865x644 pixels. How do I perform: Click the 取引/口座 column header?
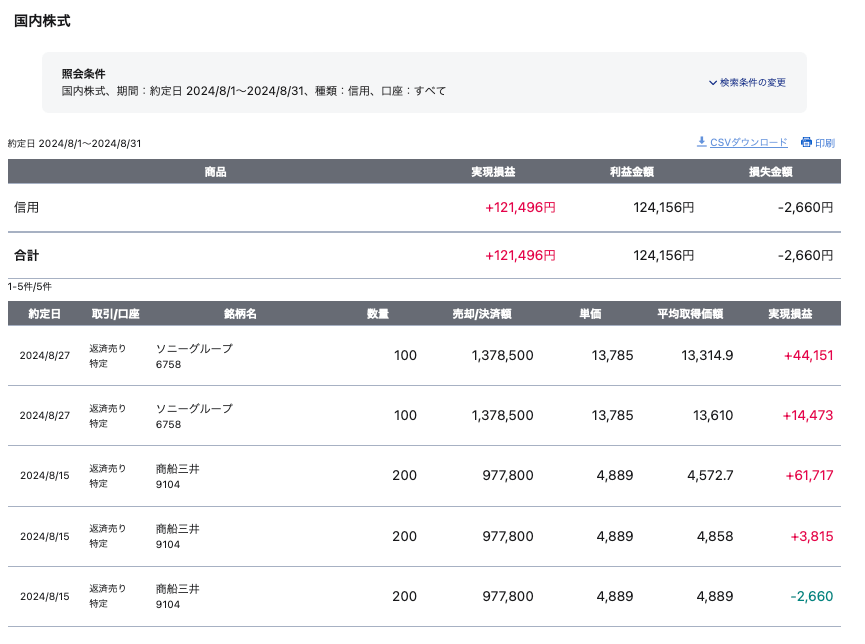point(115,314)
